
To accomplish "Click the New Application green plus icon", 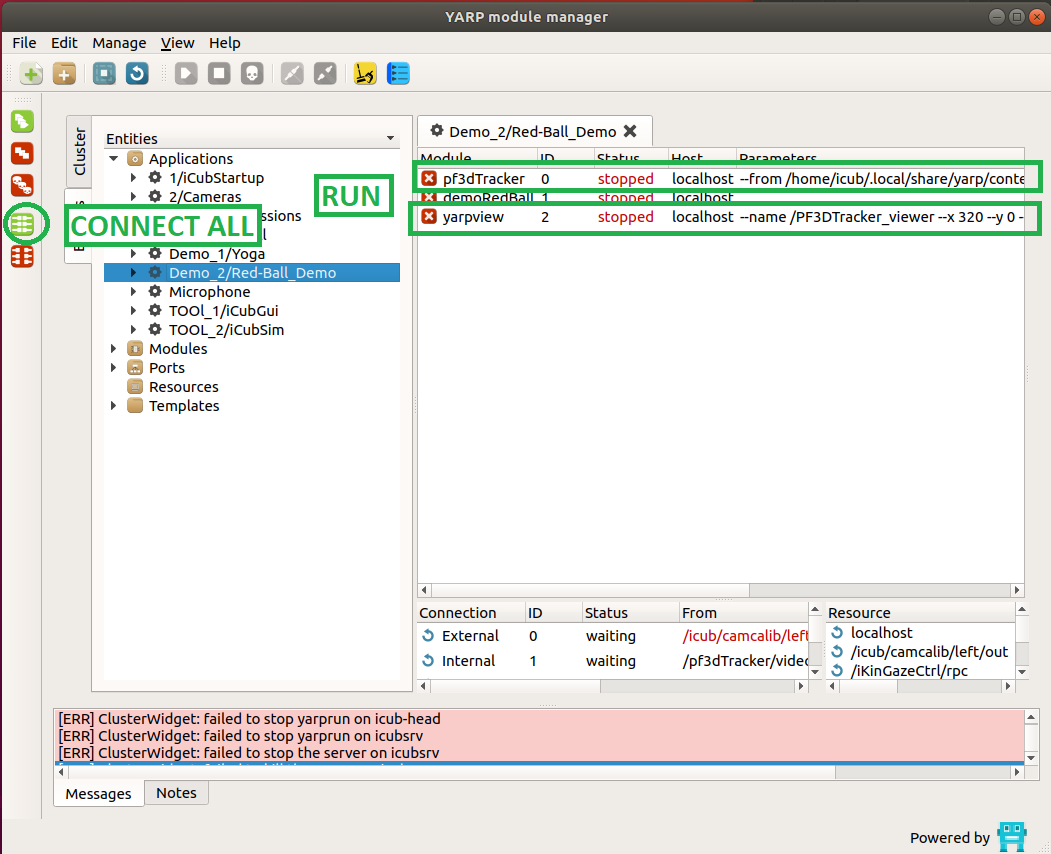I will click(31, 74).
